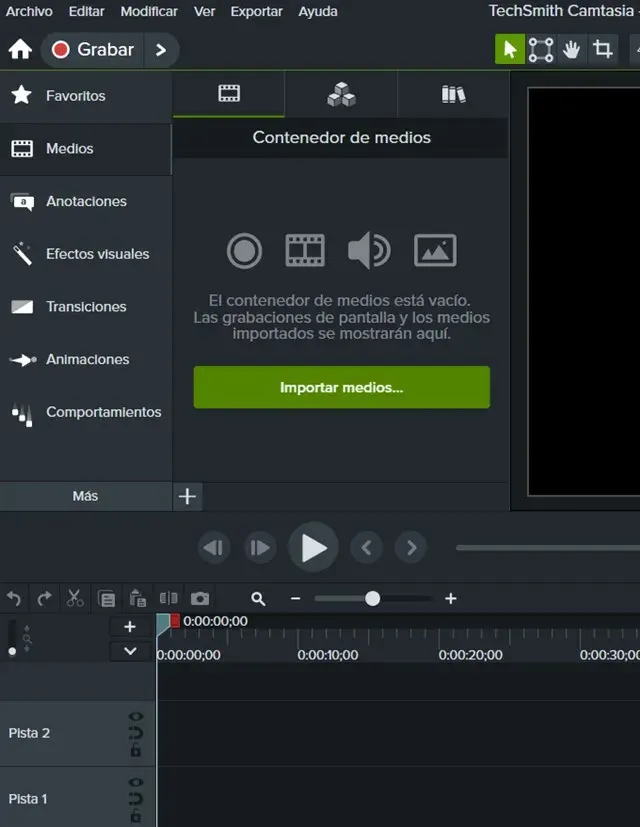This screenshot has height=827, width=640.
Task: Switch to the library books tab
Action: pos(453,94)
